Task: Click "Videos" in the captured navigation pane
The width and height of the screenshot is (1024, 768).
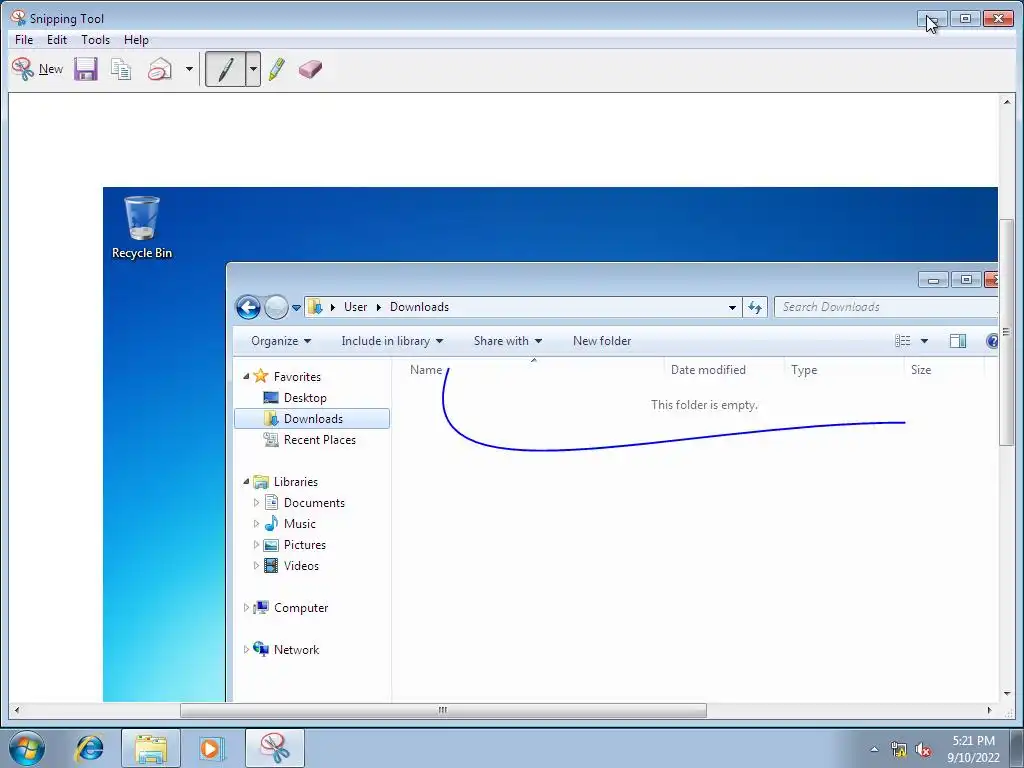Action: pyautogui.click(x=301, y=566)
